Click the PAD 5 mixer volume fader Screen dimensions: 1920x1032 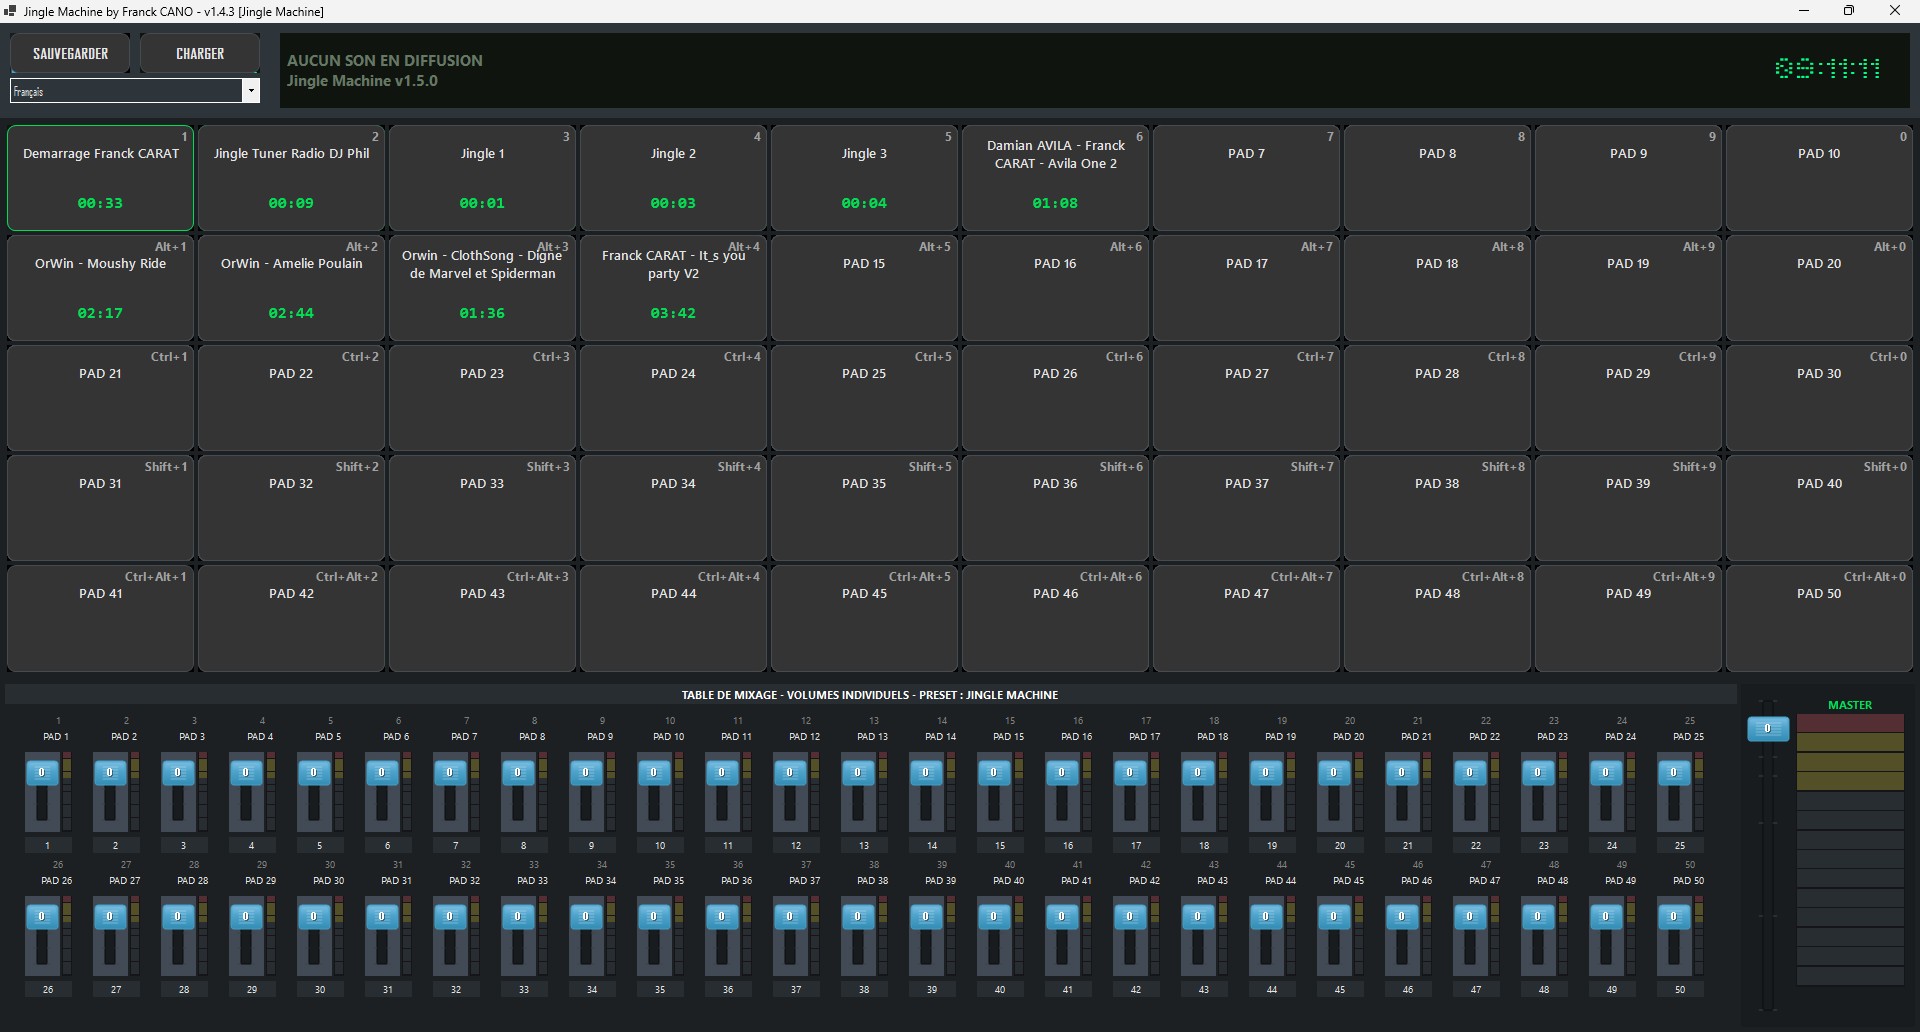click(x=314, y=772)
